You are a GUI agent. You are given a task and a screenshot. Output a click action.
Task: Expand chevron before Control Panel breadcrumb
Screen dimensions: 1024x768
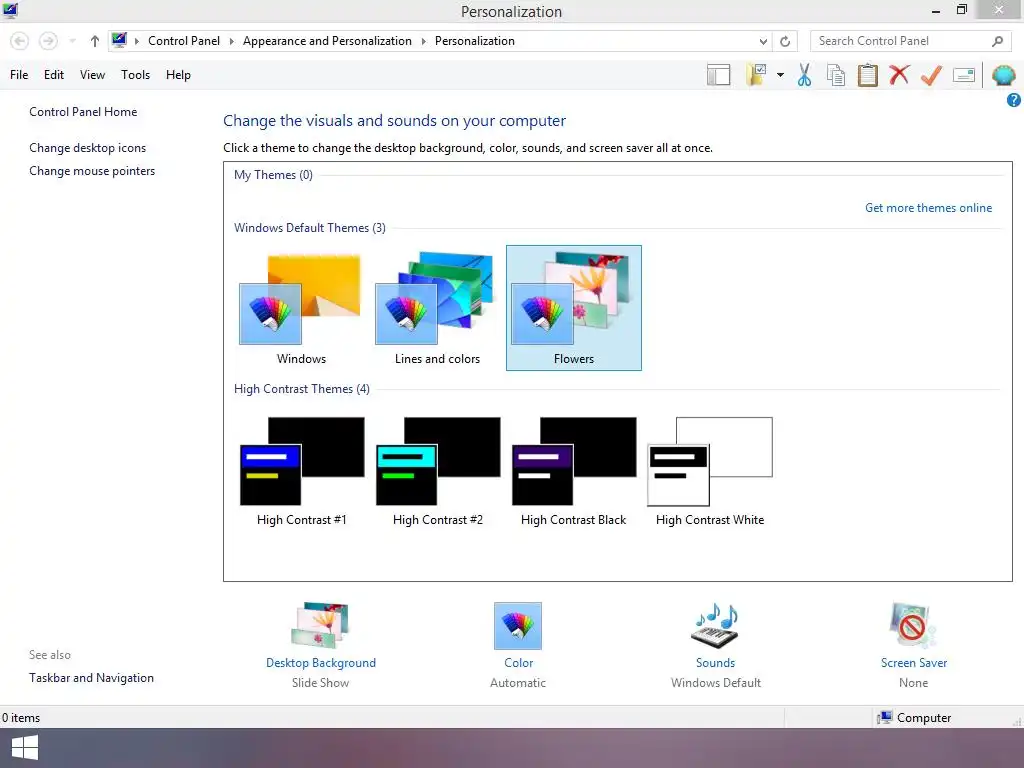point(136,41)
